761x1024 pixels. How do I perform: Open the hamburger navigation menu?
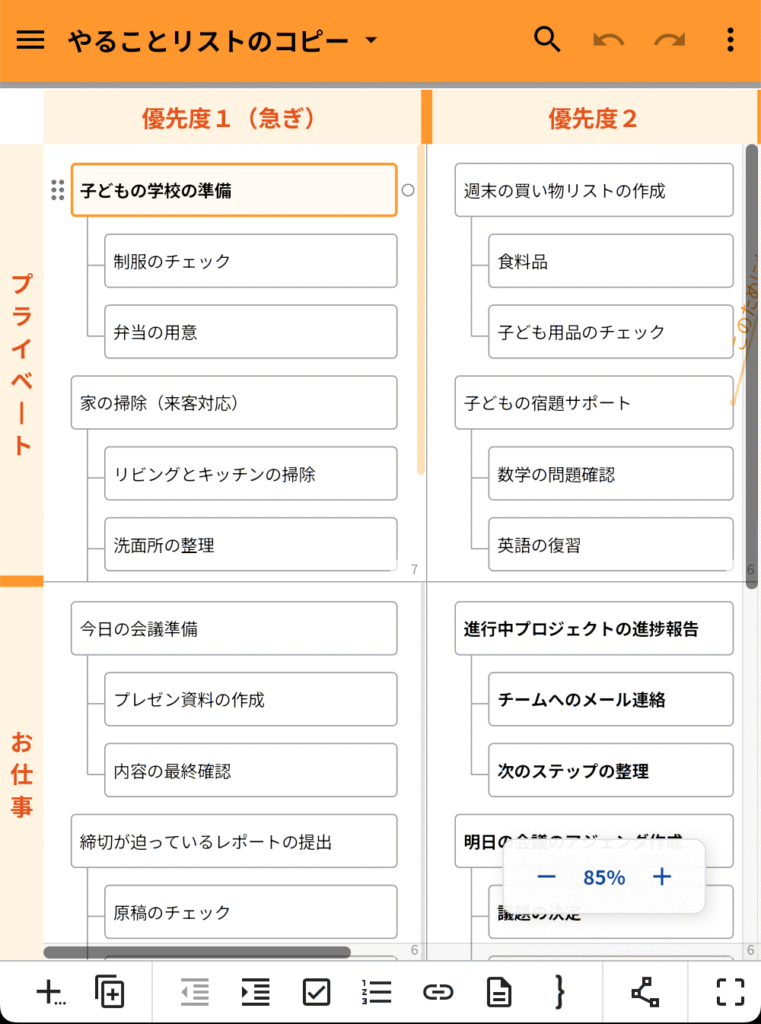click(x=30, y=39)
